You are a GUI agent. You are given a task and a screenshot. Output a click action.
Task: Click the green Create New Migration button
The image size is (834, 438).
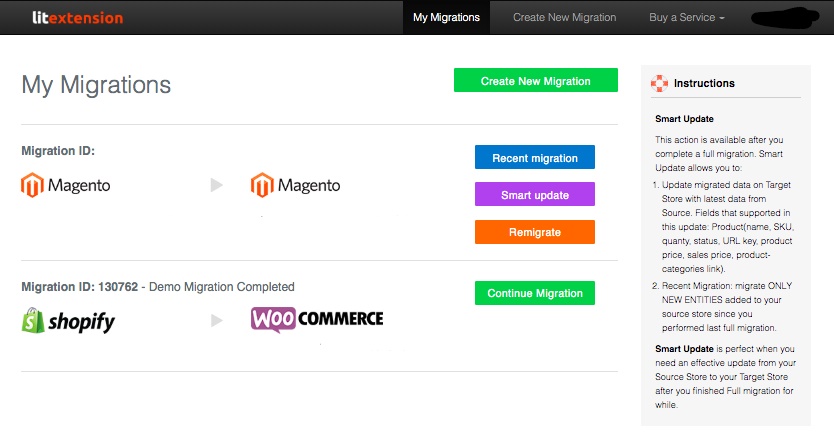[536, 80]
